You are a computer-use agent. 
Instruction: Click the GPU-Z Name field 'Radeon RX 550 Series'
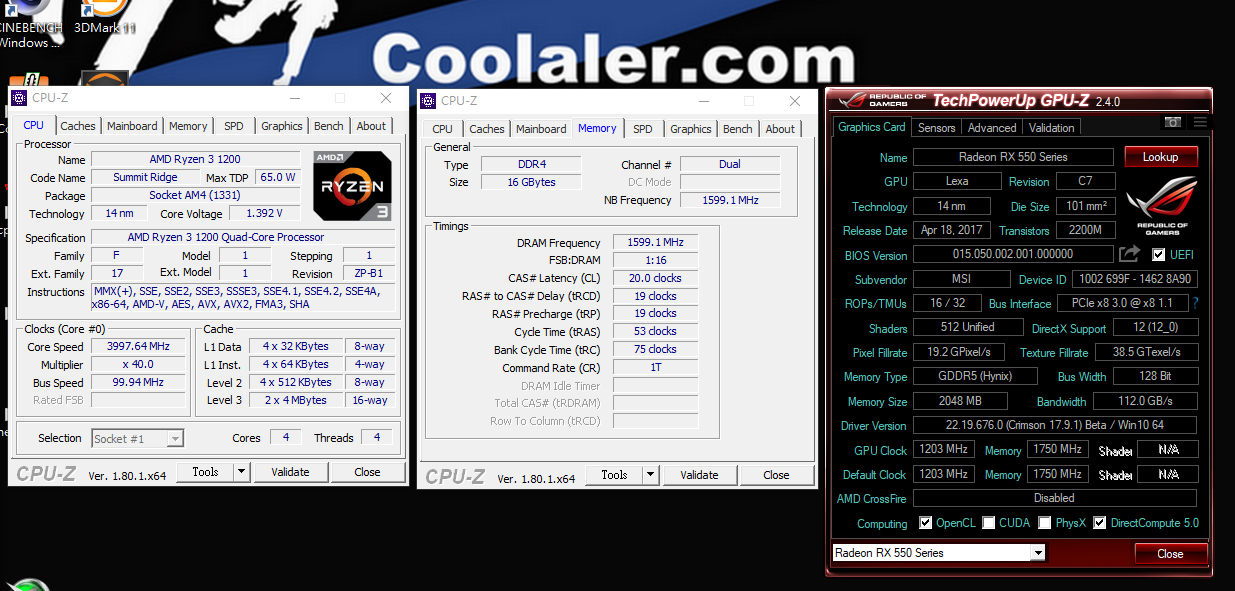(x=1013, y=157)
